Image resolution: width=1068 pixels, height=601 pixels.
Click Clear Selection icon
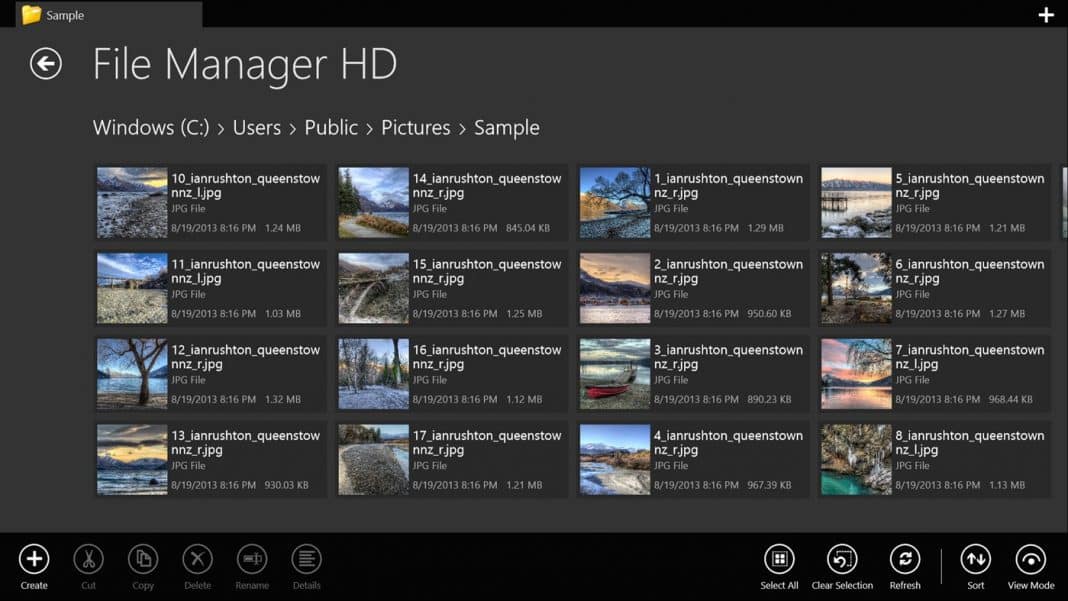[842, 559]
